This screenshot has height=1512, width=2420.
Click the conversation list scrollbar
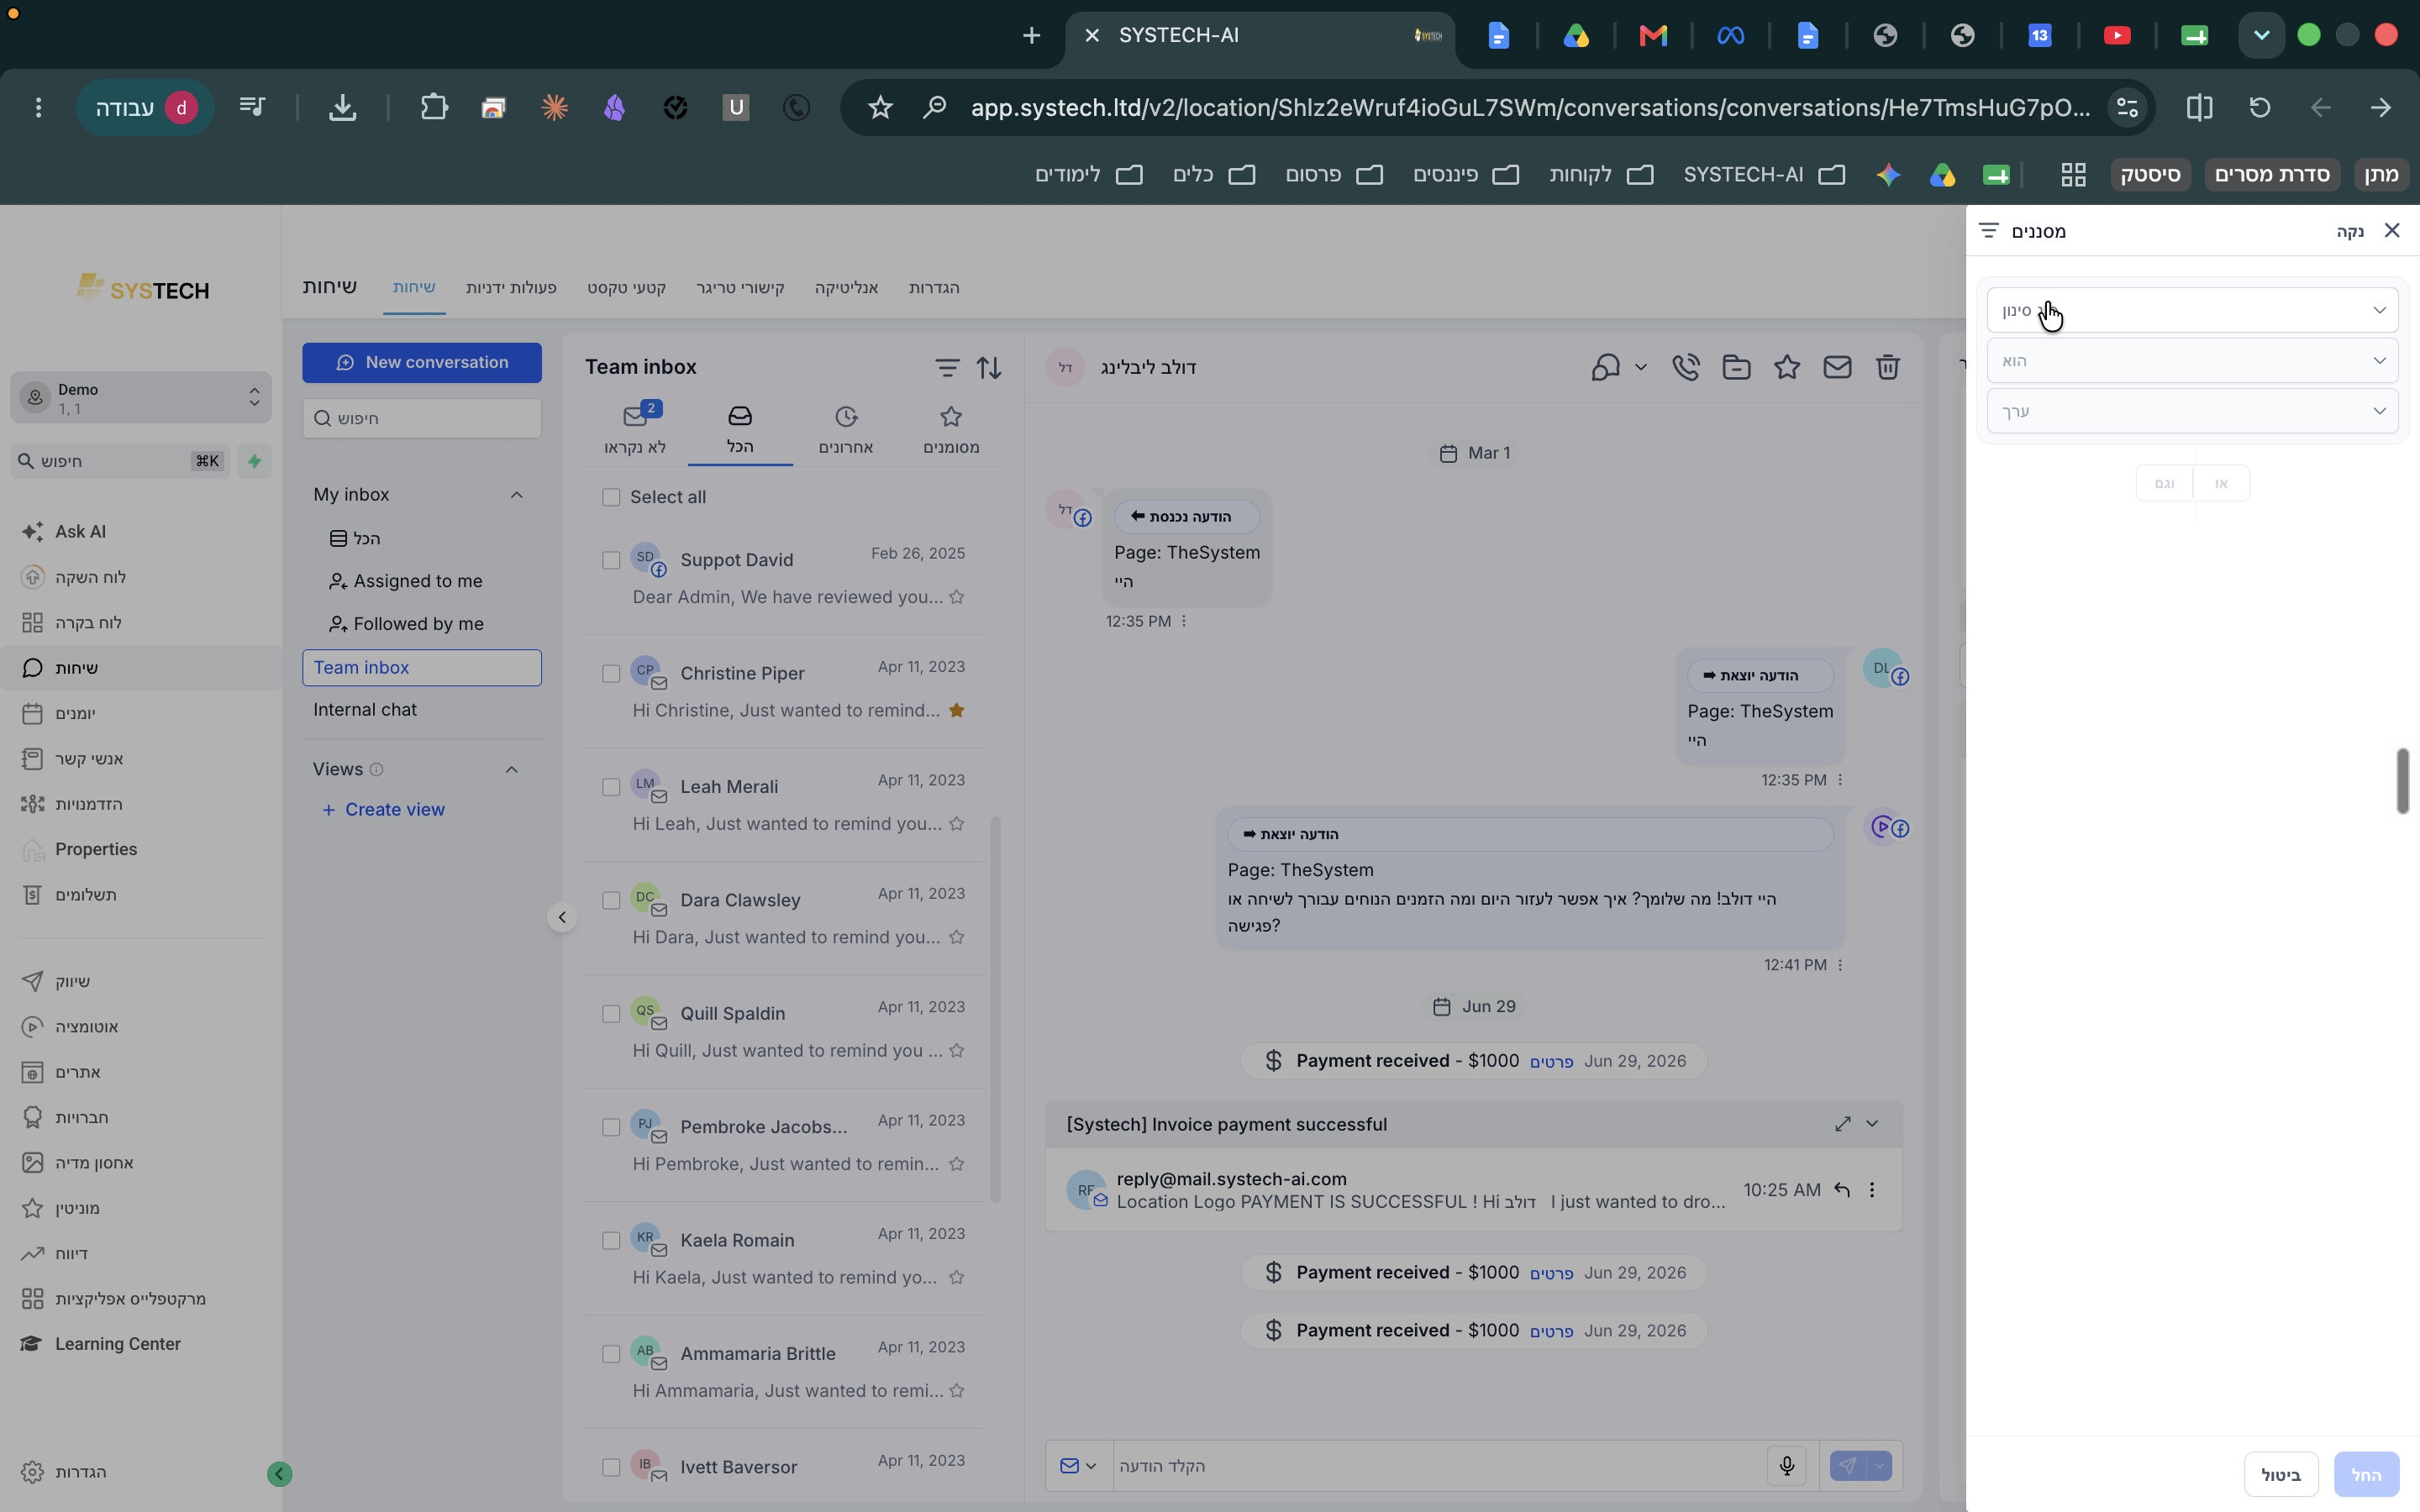(995, 1008)
